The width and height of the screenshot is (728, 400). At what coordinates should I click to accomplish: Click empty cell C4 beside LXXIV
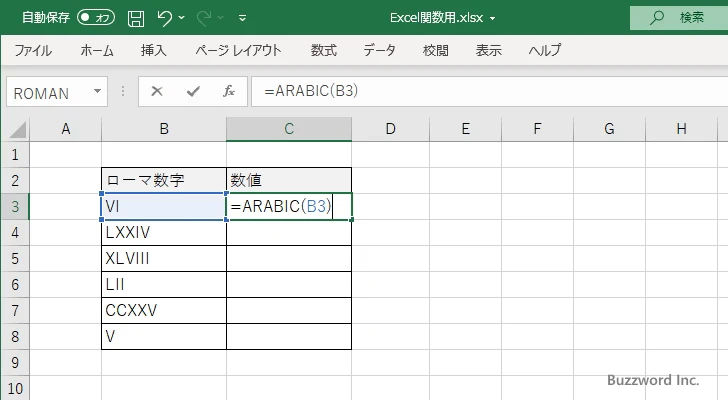[x=289, y=232]
